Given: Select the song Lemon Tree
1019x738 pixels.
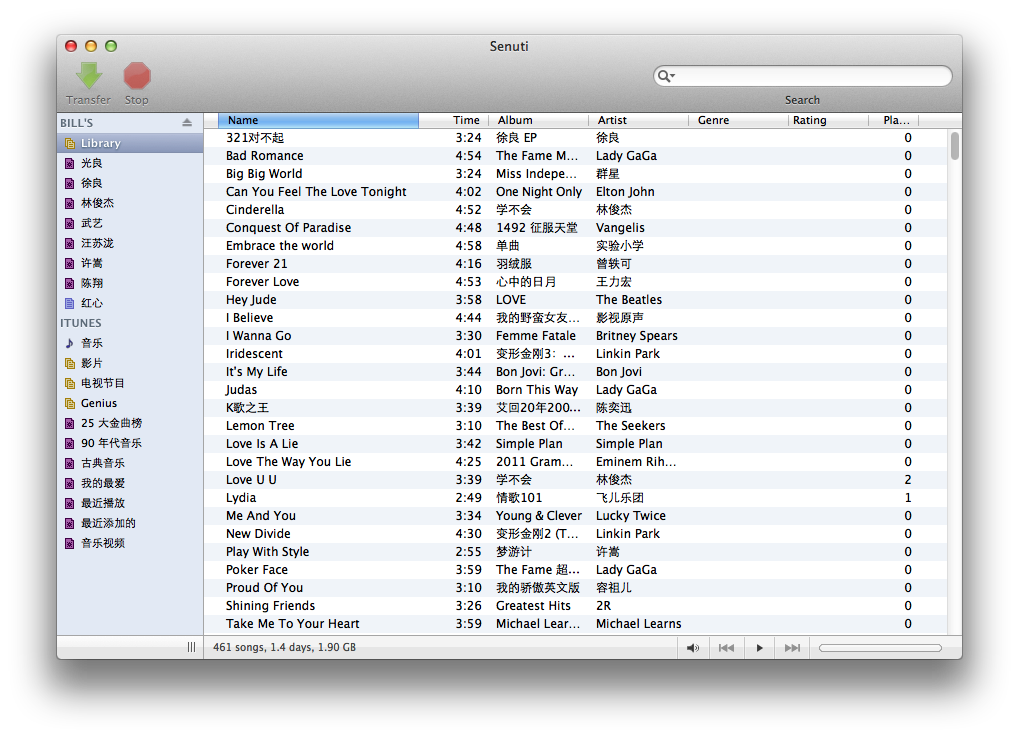Looking at the screenshot, I should click(x=575, y=426).
